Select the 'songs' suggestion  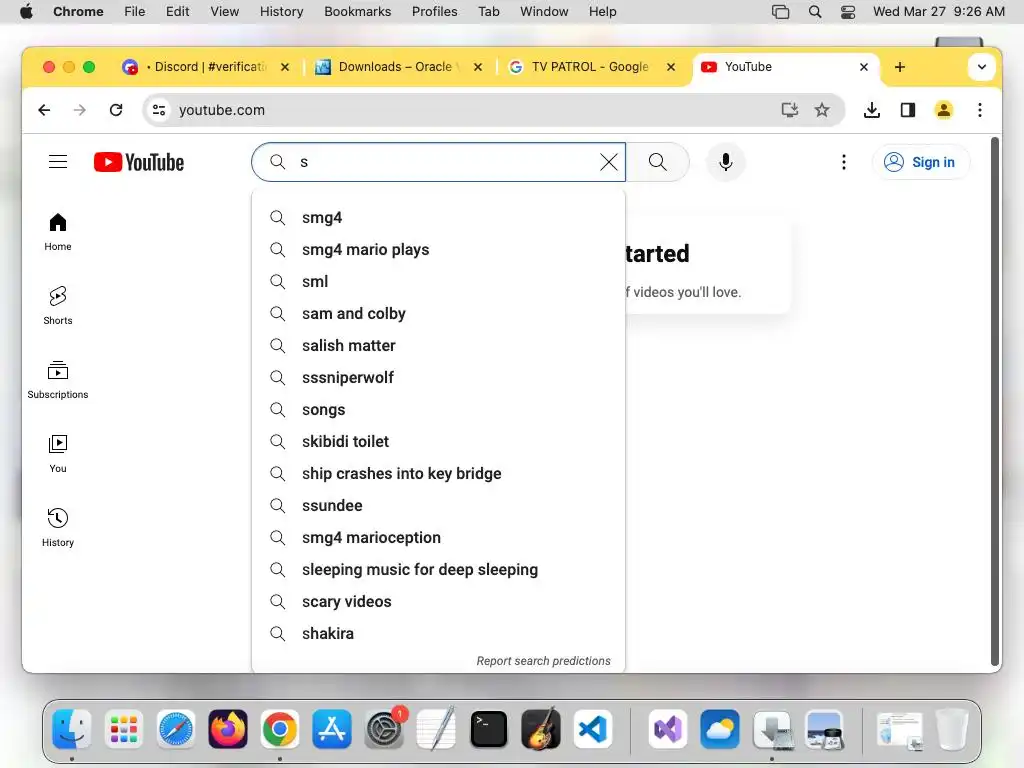tap(438, 409)
